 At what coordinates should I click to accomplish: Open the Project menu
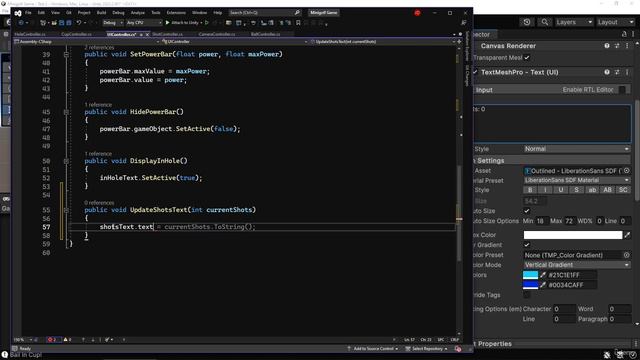(x=84, y=13)
